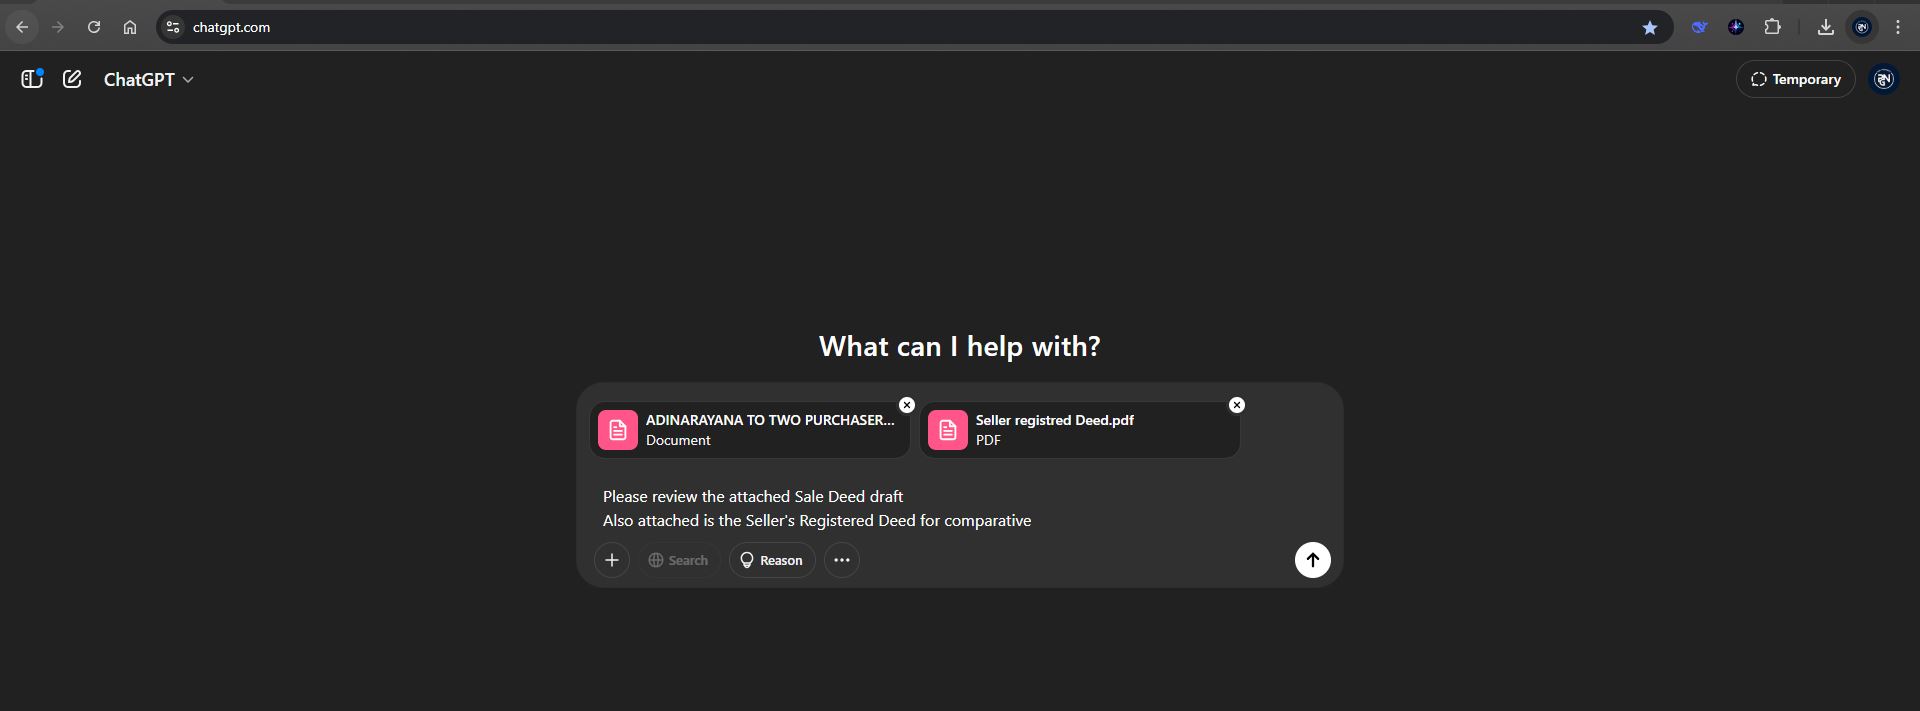Image resolution: width=1920 pixels, height=711 pixels.
Task: Click the plus attach files button
Action: (612, 560)
